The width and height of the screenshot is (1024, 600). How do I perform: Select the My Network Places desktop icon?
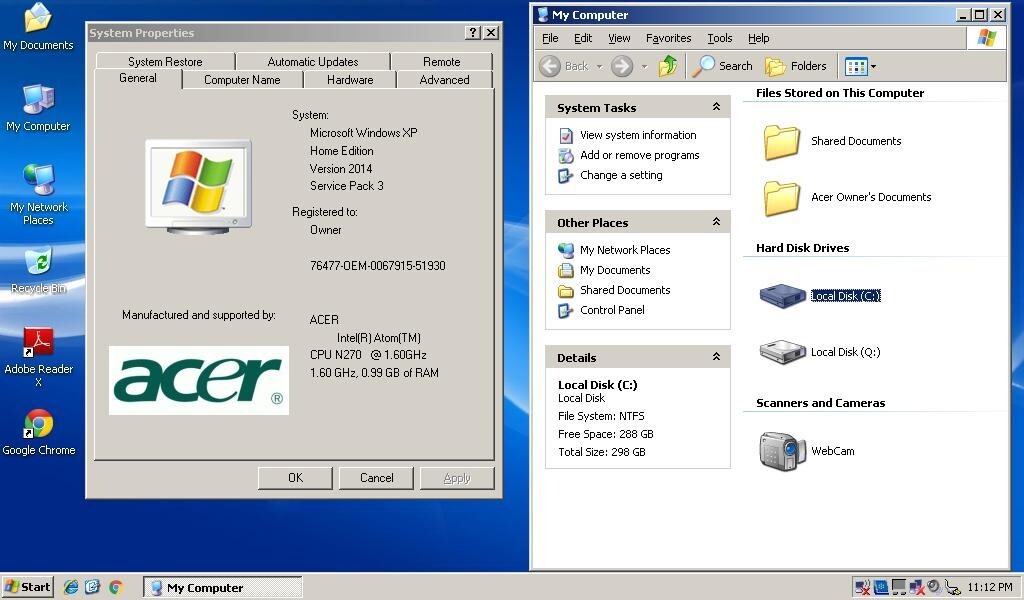point(38,194)
